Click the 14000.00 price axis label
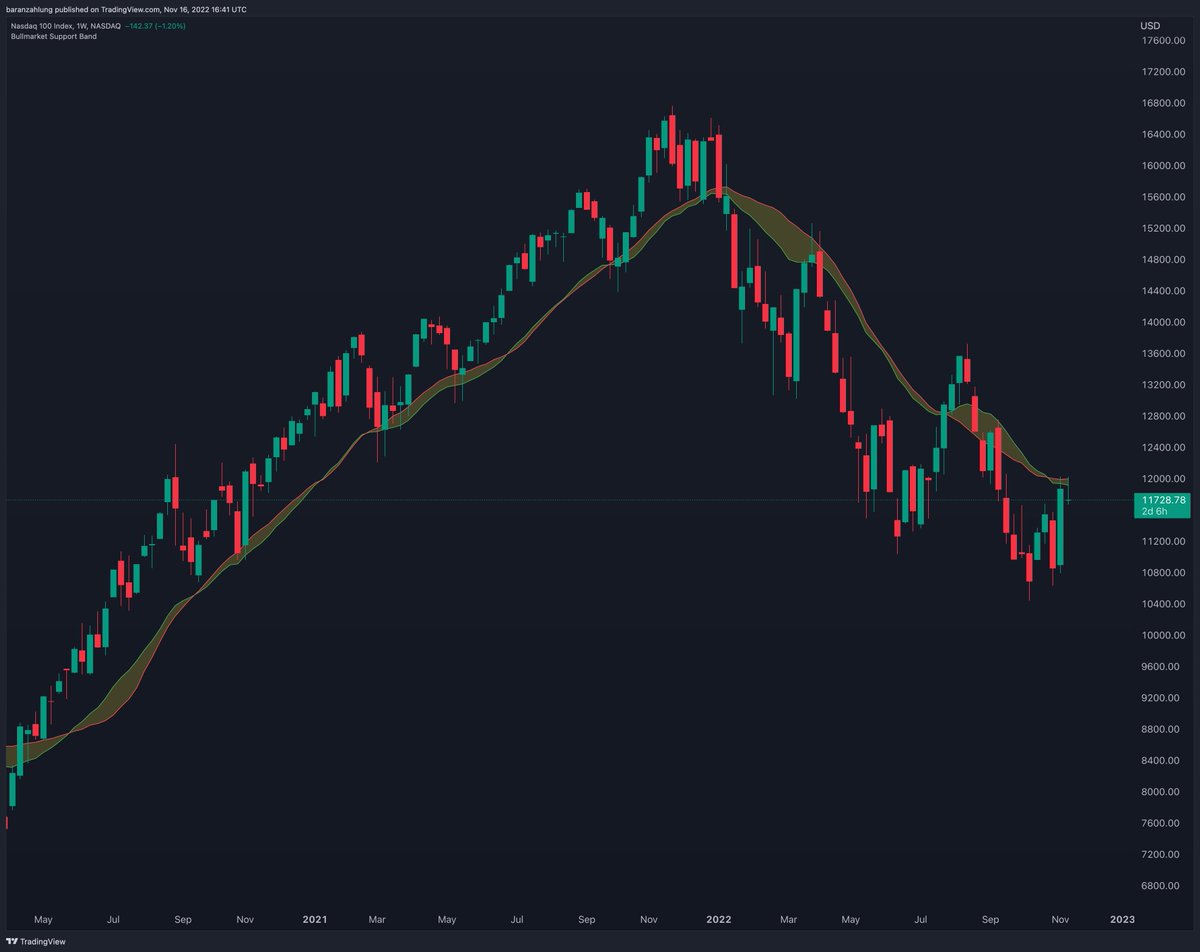This screenshot has width=1200, height=952. pos(1165,323)
